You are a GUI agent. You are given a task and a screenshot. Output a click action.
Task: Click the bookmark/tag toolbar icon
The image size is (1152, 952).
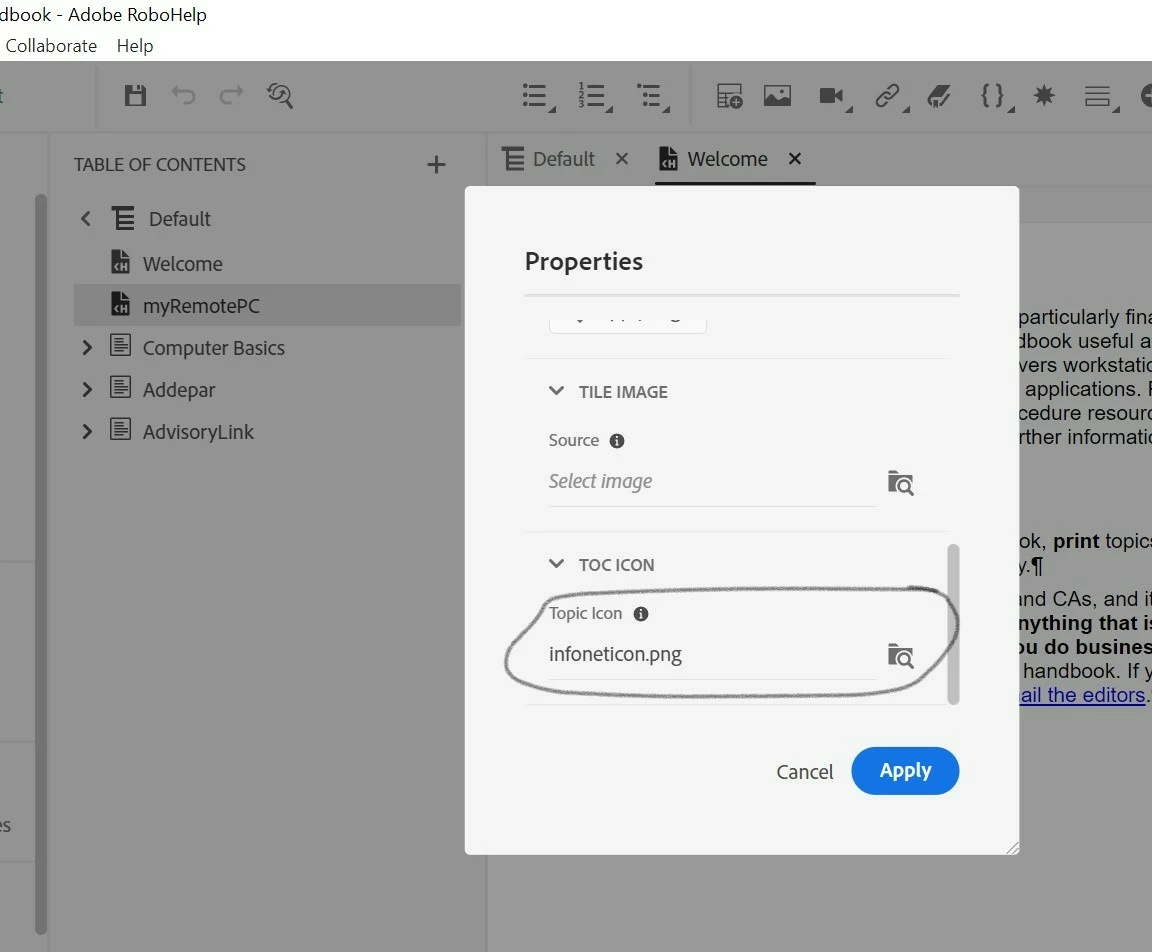pyautogui.click(x=939, y=96)
